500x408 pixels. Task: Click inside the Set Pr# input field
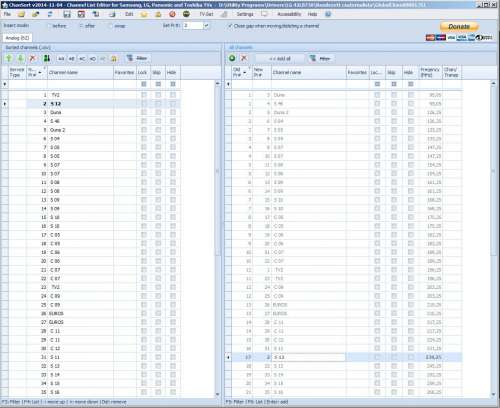tap(193, 26)
